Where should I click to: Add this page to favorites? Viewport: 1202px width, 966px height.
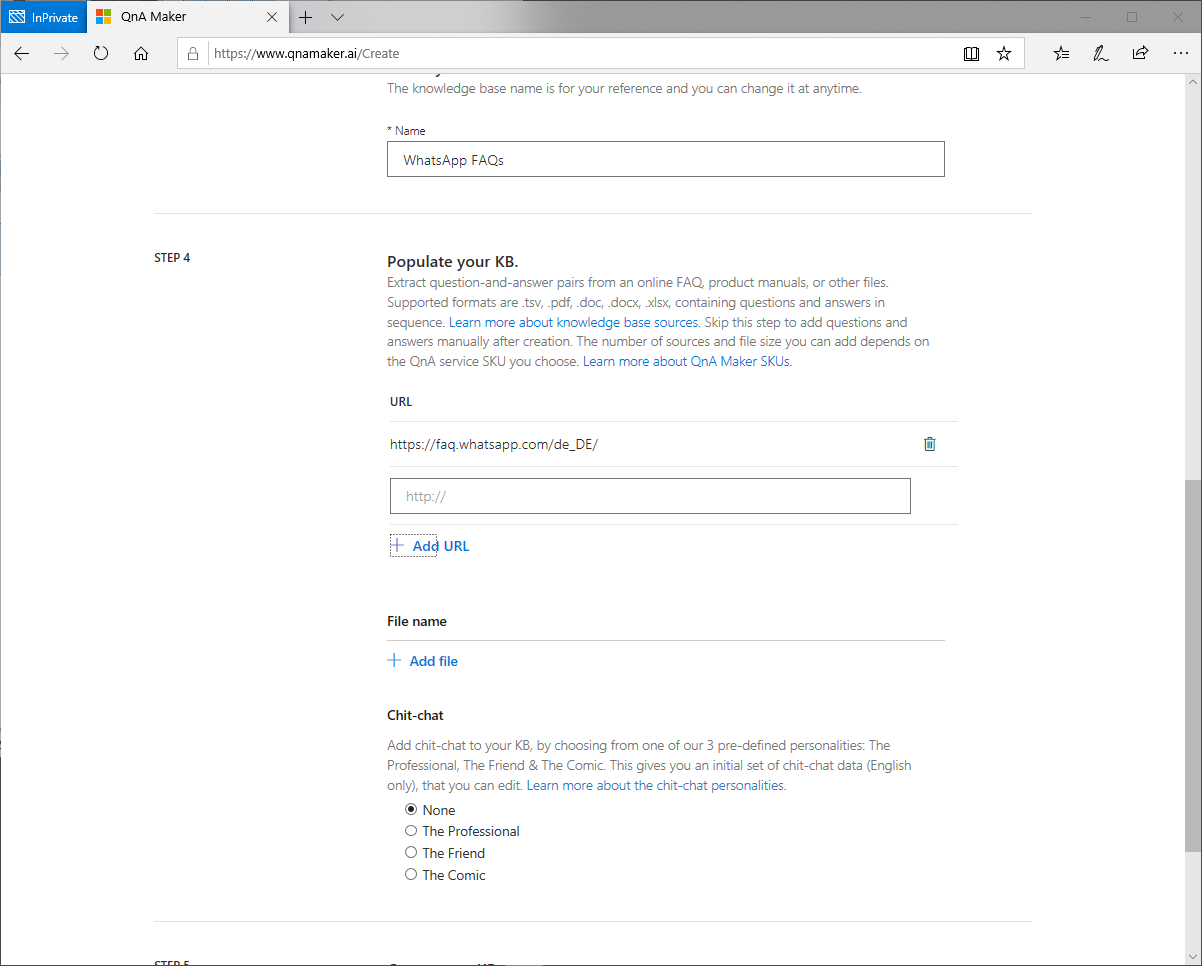coord(1004,54)
